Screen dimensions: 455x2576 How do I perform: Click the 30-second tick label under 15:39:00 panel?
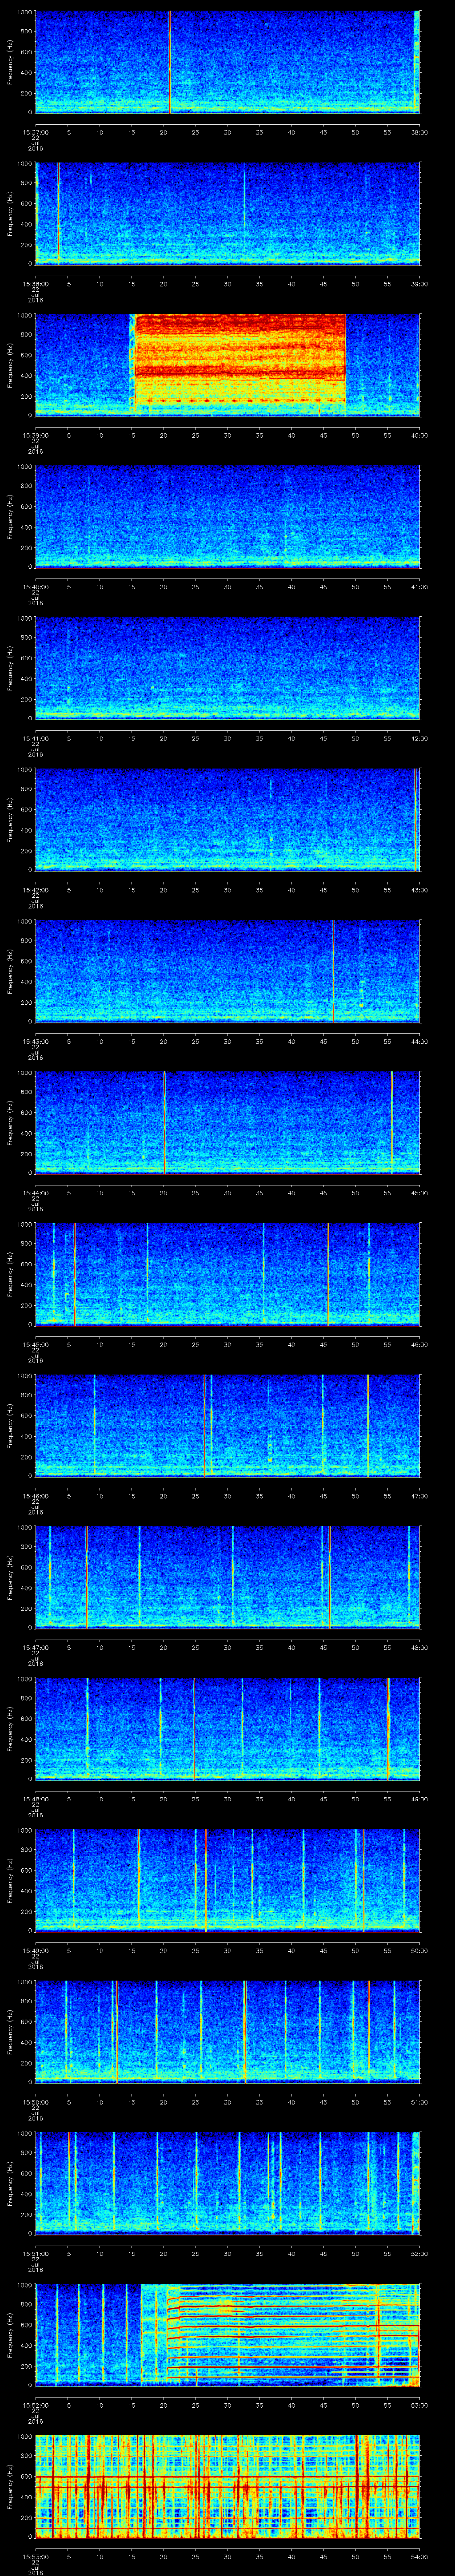(x=228, y=434)
